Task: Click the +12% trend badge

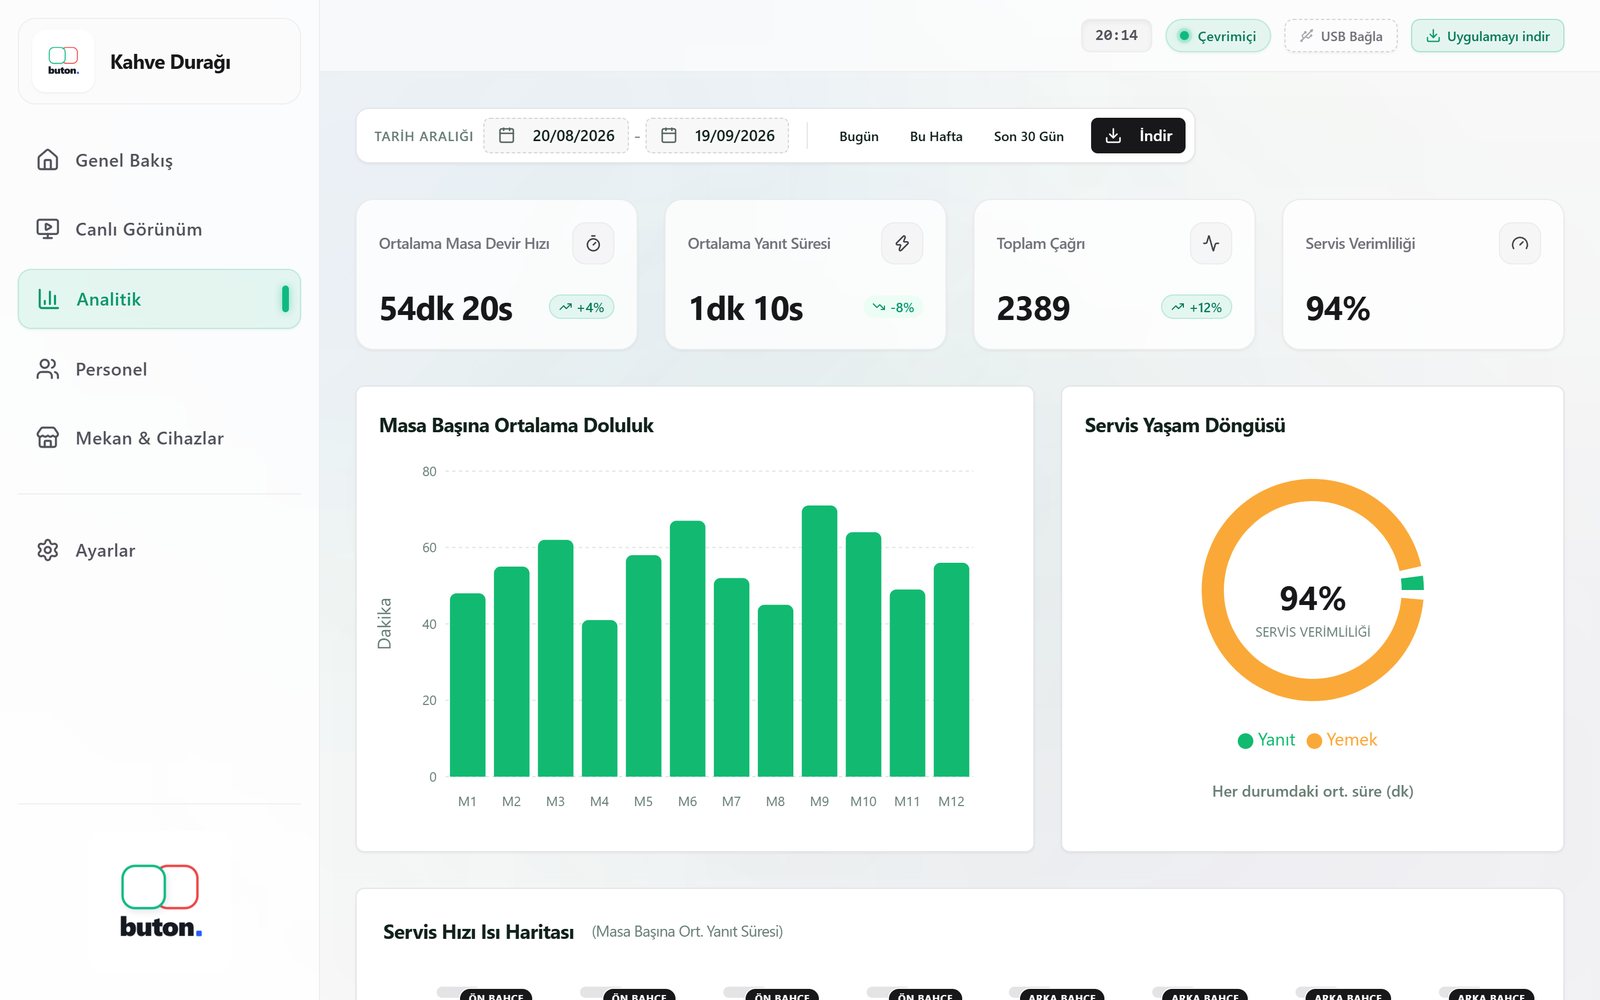Action: (x=1196, y=307)
